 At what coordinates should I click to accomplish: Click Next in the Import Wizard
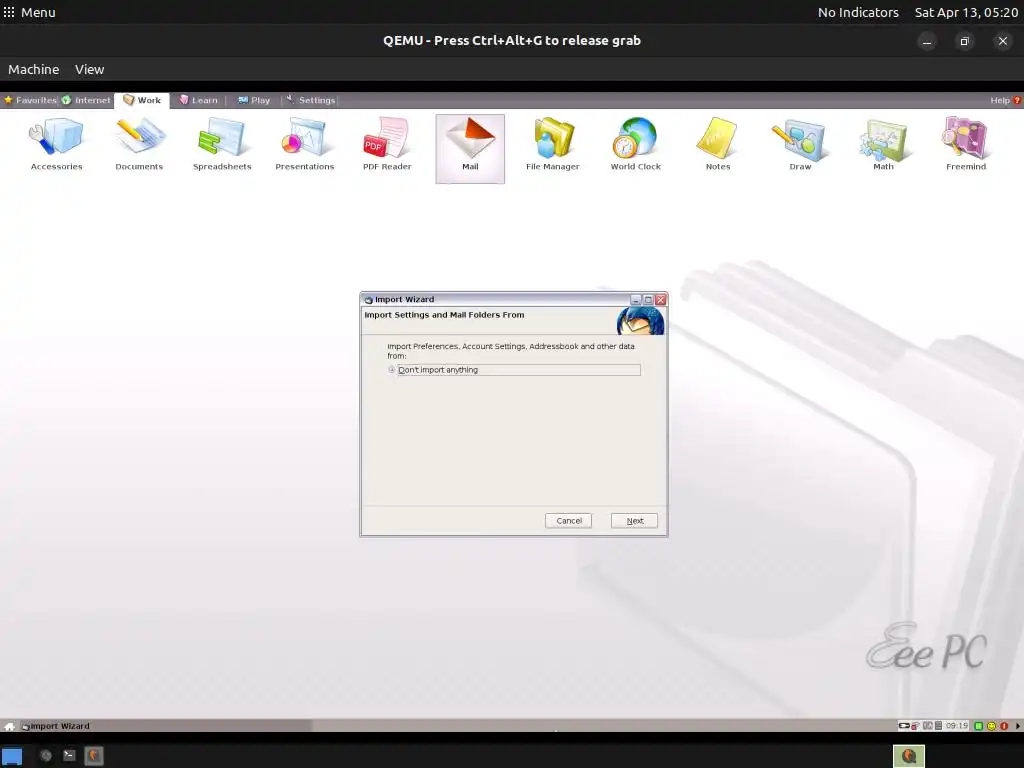(x=634, y=520)
